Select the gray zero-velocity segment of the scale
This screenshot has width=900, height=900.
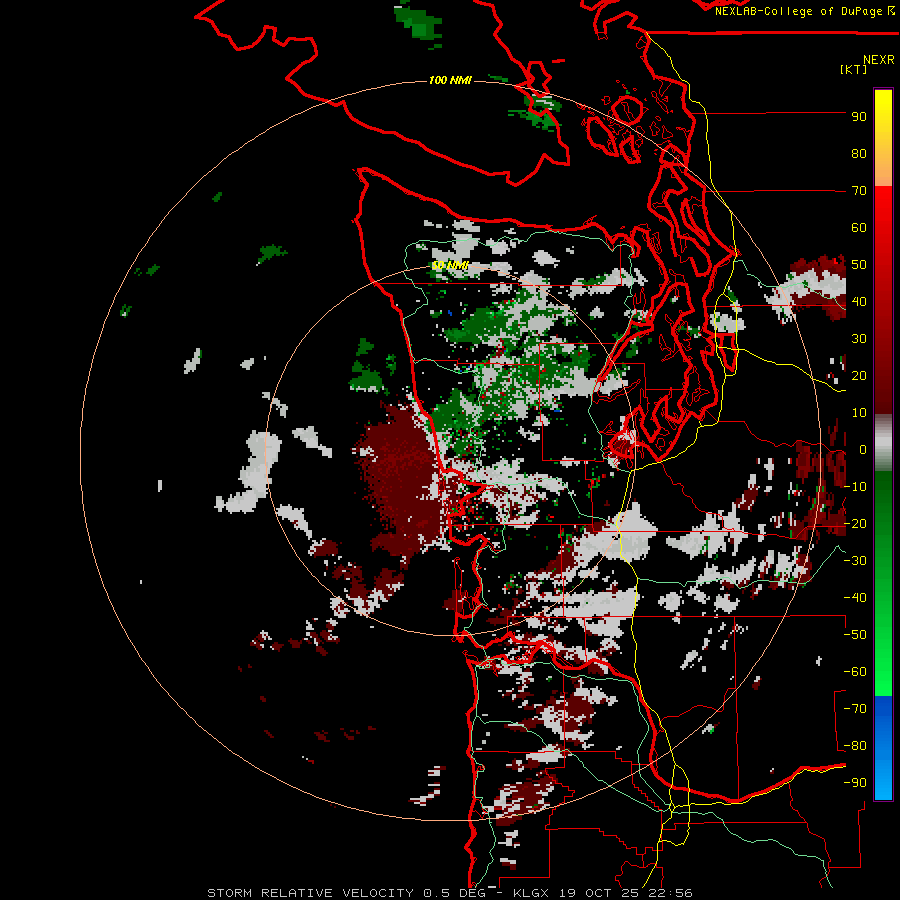(883, 443)
